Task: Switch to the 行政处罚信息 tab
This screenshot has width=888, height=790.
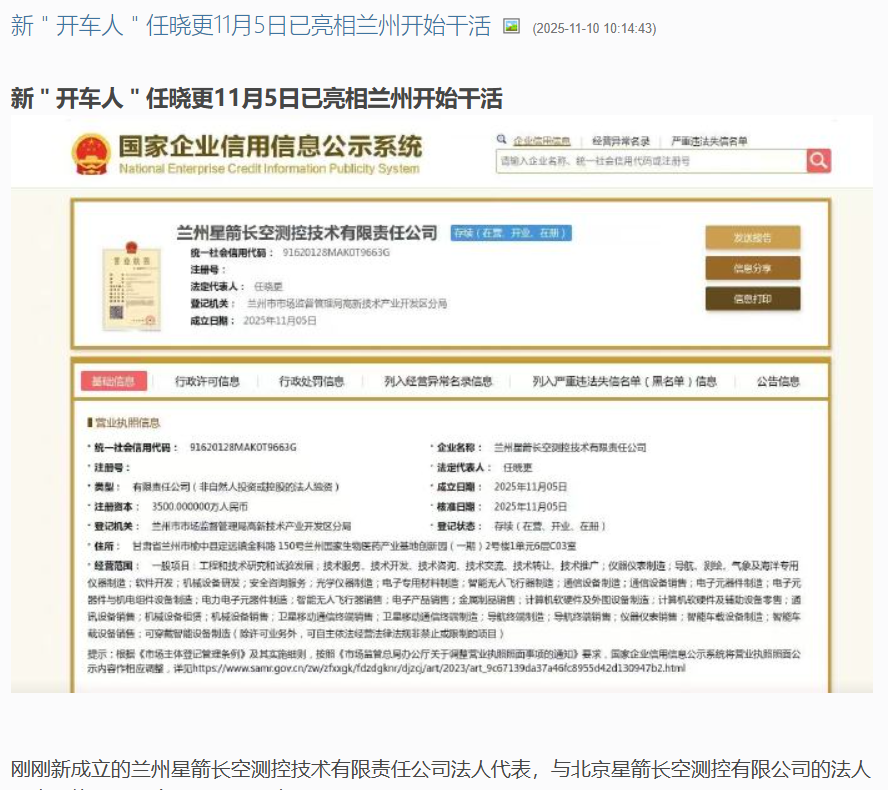Action: (x=311, y=381)
